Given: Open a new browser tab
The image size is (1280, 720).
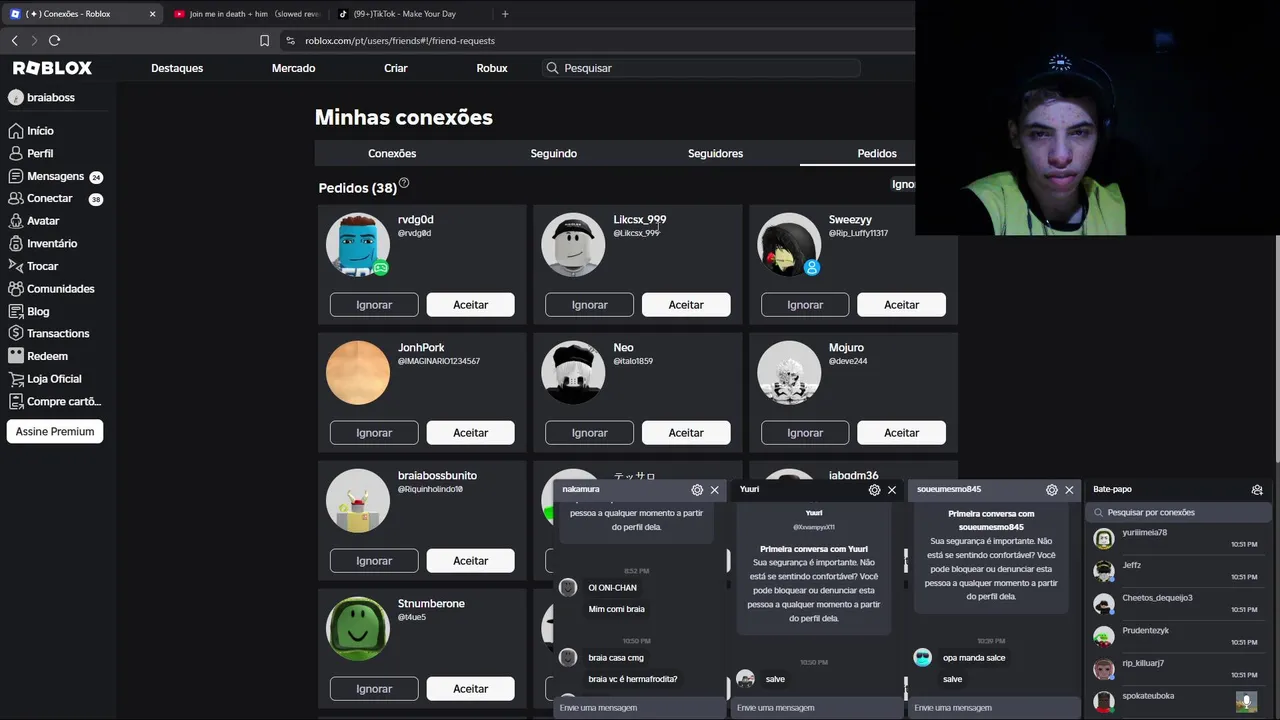Looking at the screenshot, I should click(x=505, y=14).
